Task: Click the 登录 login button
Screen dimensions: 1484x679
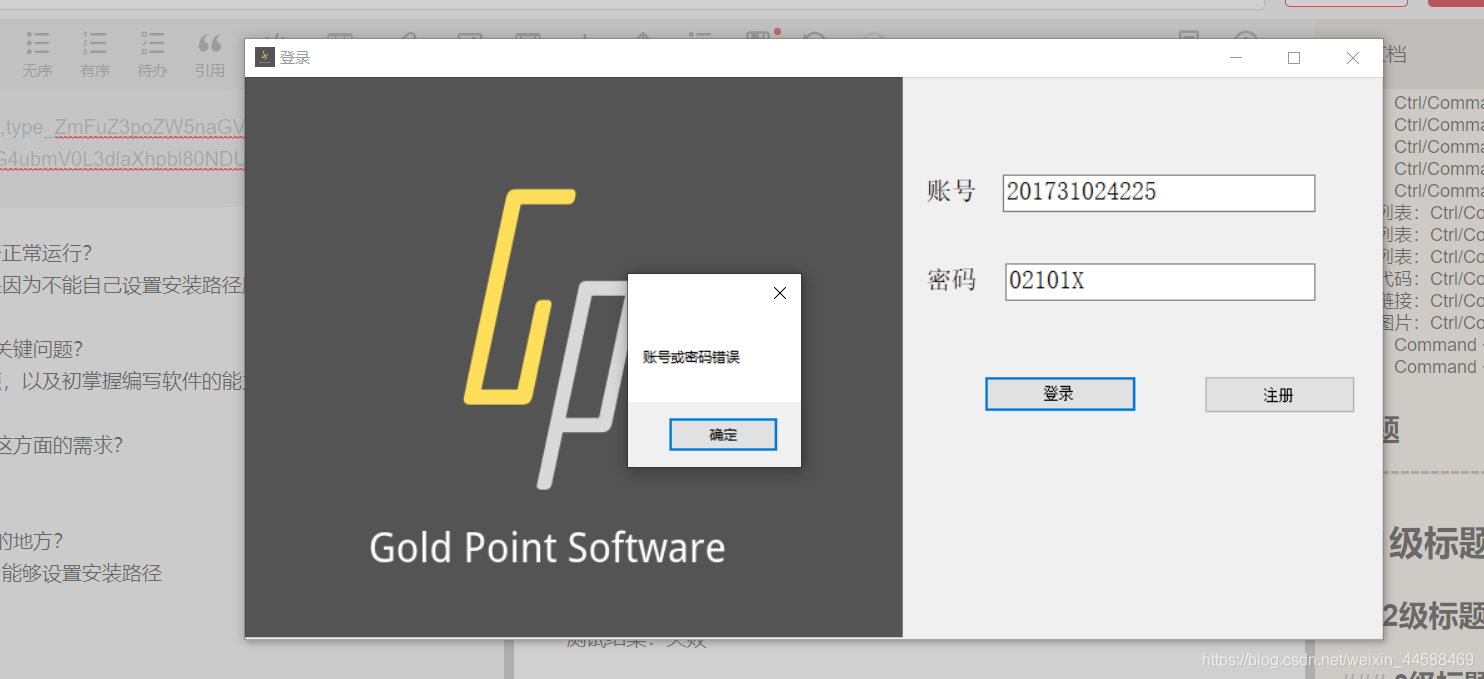Action: 1060,394
